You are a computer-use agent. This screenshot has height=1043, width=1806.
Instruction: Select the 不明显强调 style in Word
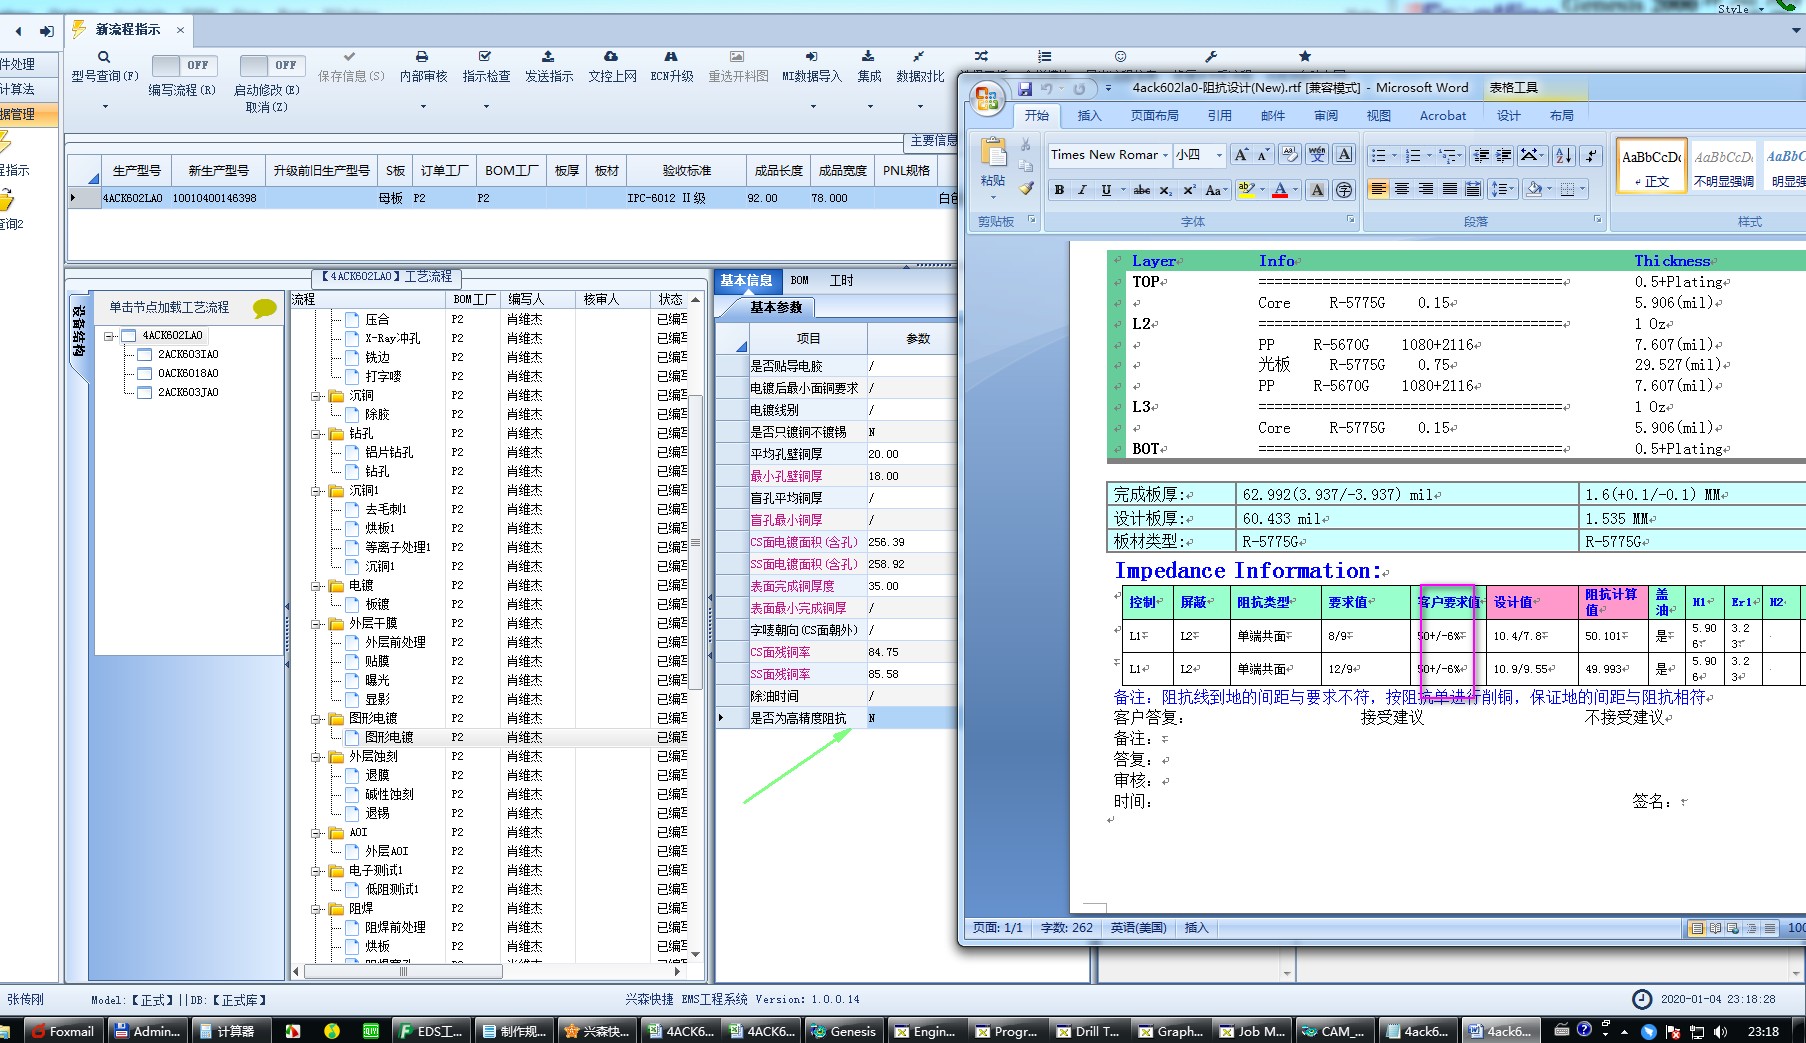(x=1723, y=166)
